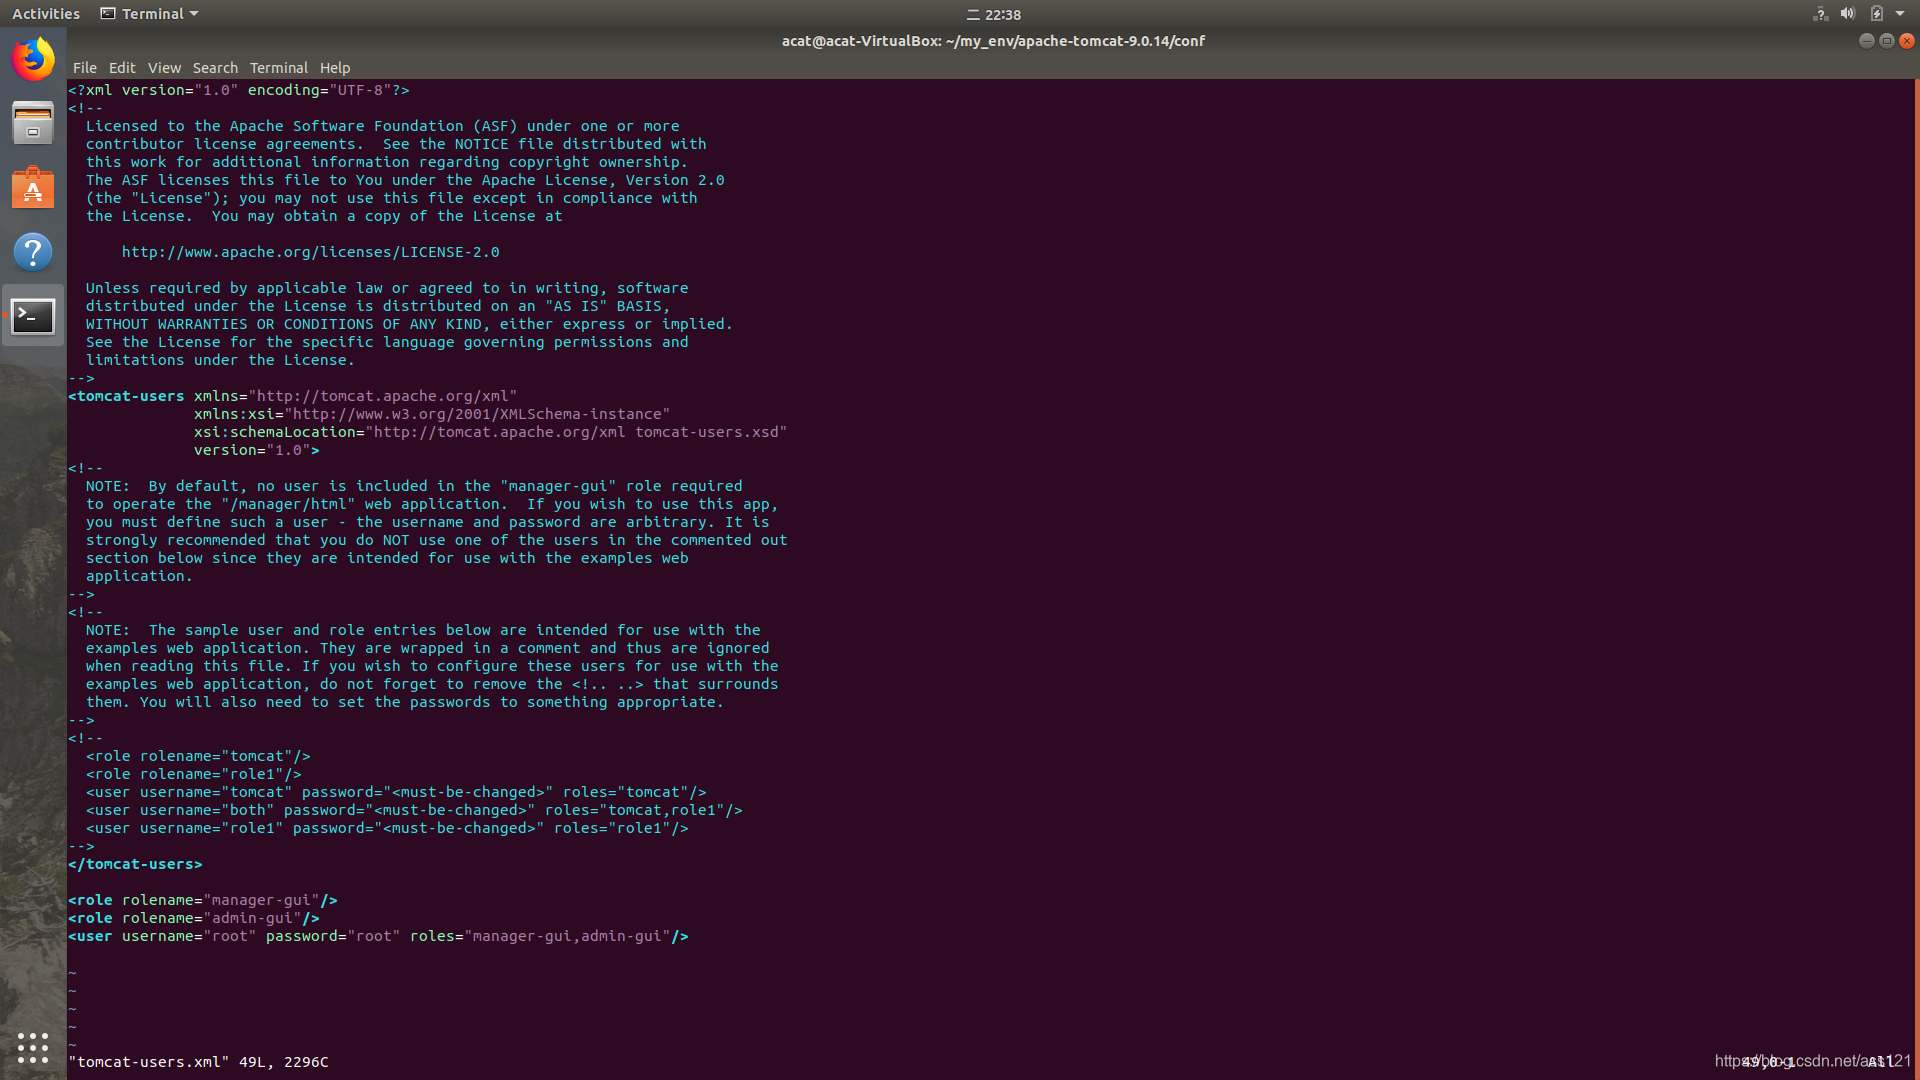Launch Ubuntu Software from the dock

click(x=33, y=187)
